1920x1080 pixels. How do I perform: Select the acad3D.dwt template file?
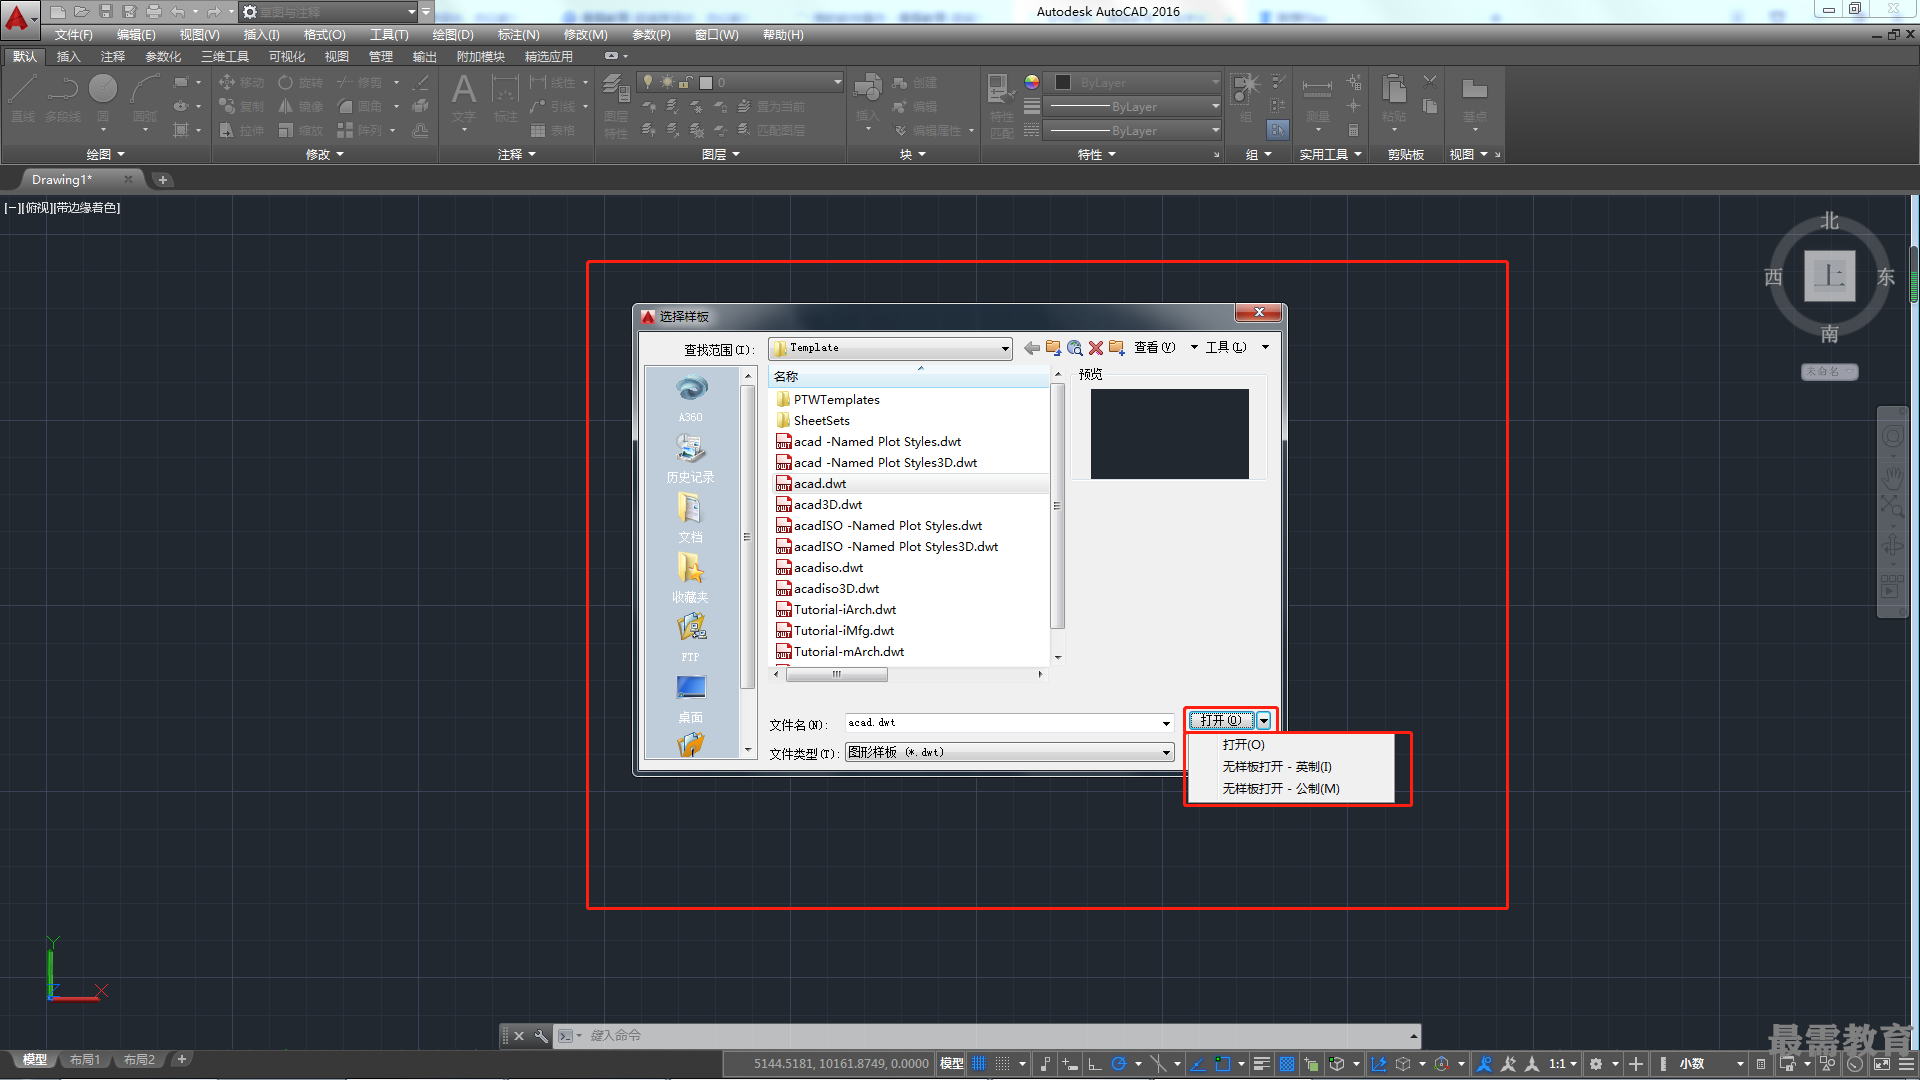[x=827, y=505]
